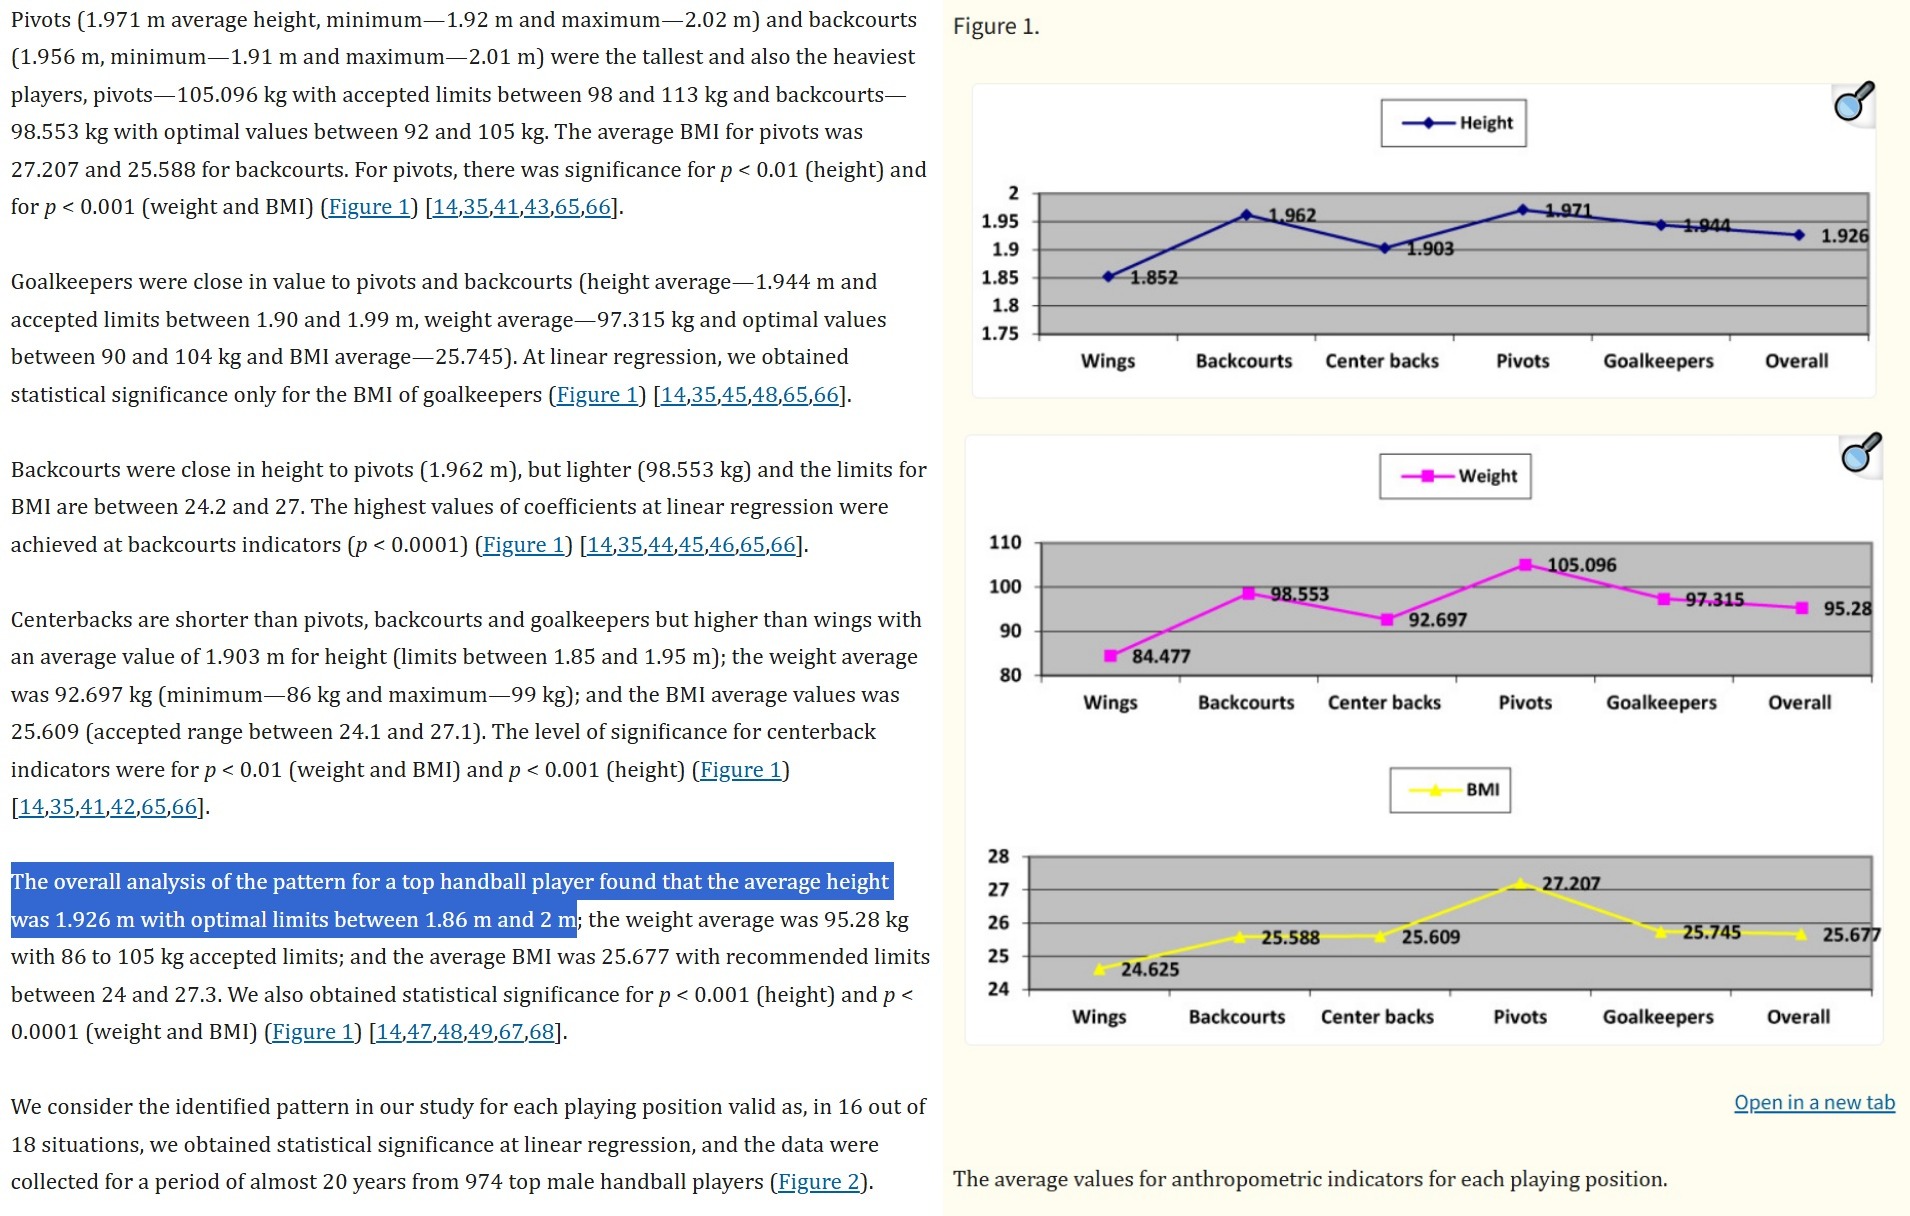Click the 24.625 data label on BMI chart
This screenshot has height=1216, width=1910.
[x=1150, y=970]
